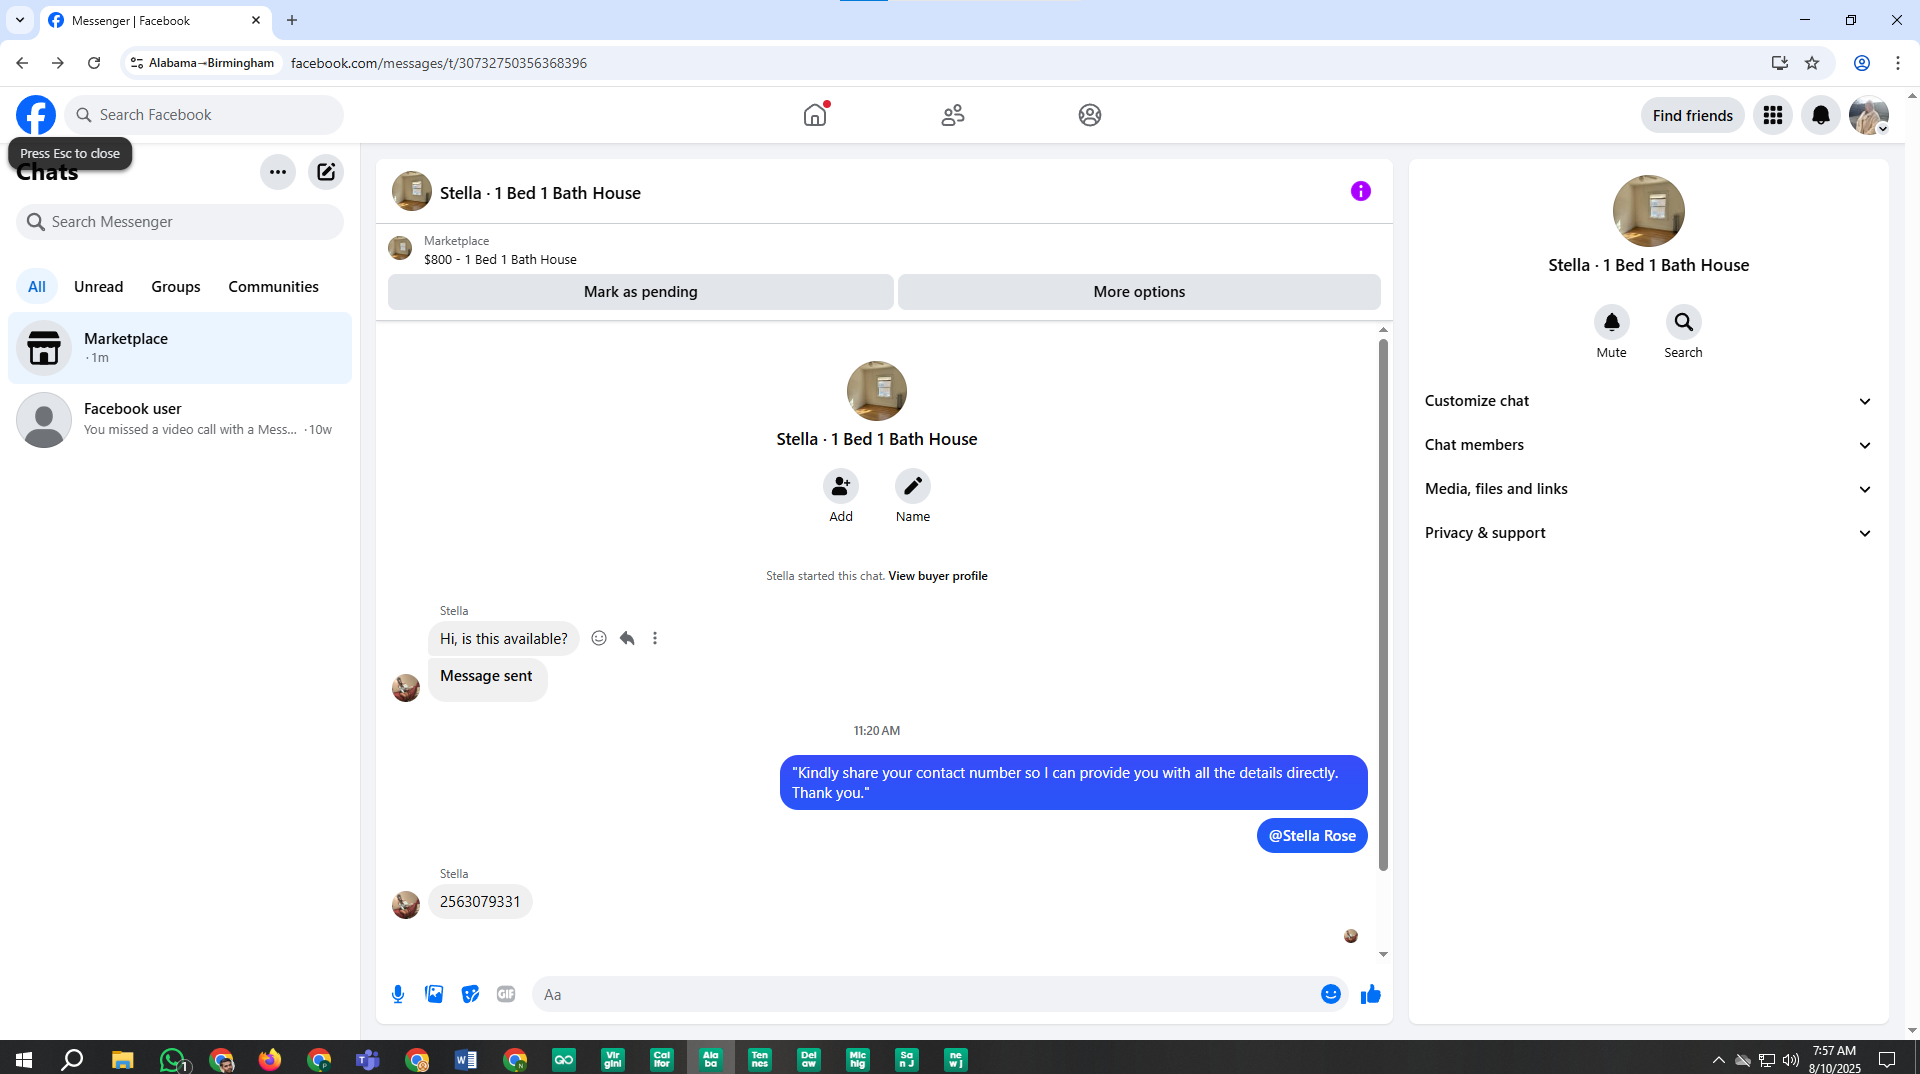The image size is (1920, 1074).
Task: Select the Unread chats filter
Action: pos(99,286)
